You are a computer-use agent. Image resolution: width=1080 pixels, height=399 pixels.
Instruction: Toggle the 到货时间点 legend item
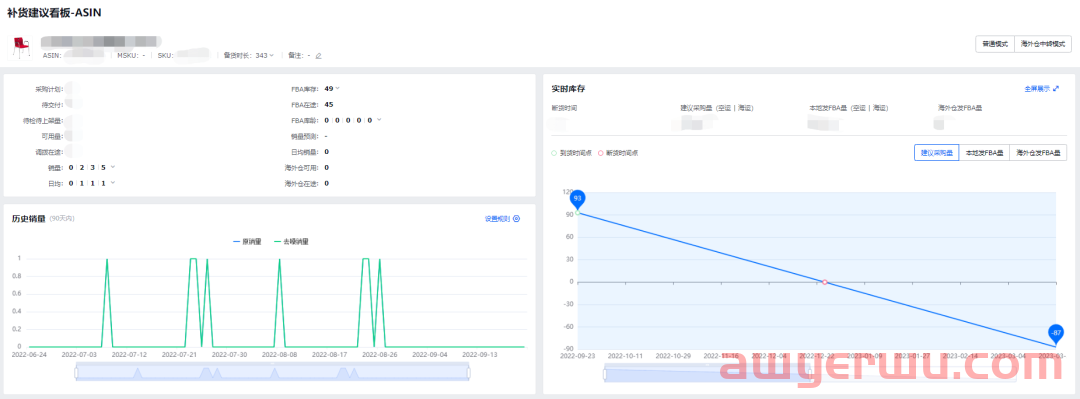[x=571, y=153]
